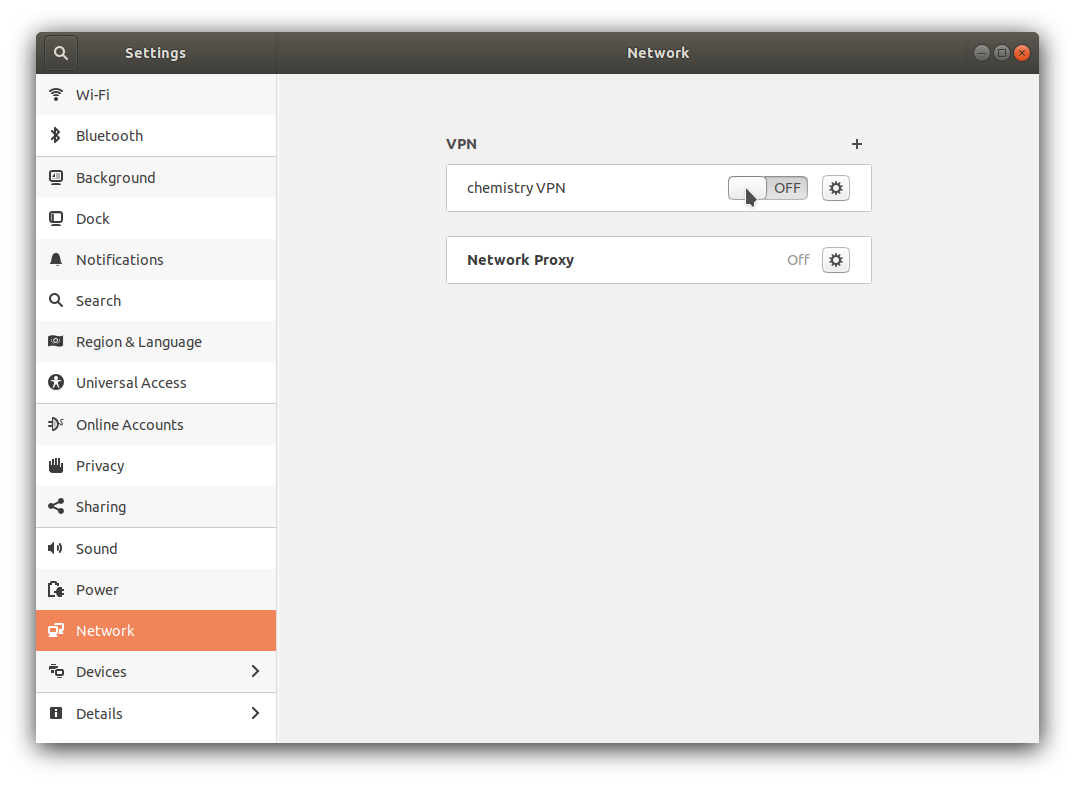
Task: Open chemistry VPN gear settings
Action: (x=835, y=188)
